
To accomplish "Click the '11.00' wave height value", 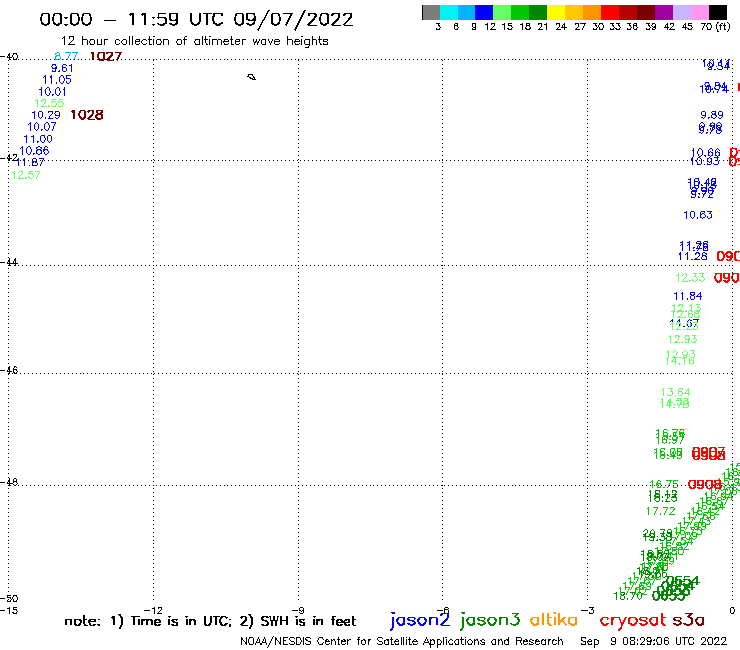I will click(38, 139).
